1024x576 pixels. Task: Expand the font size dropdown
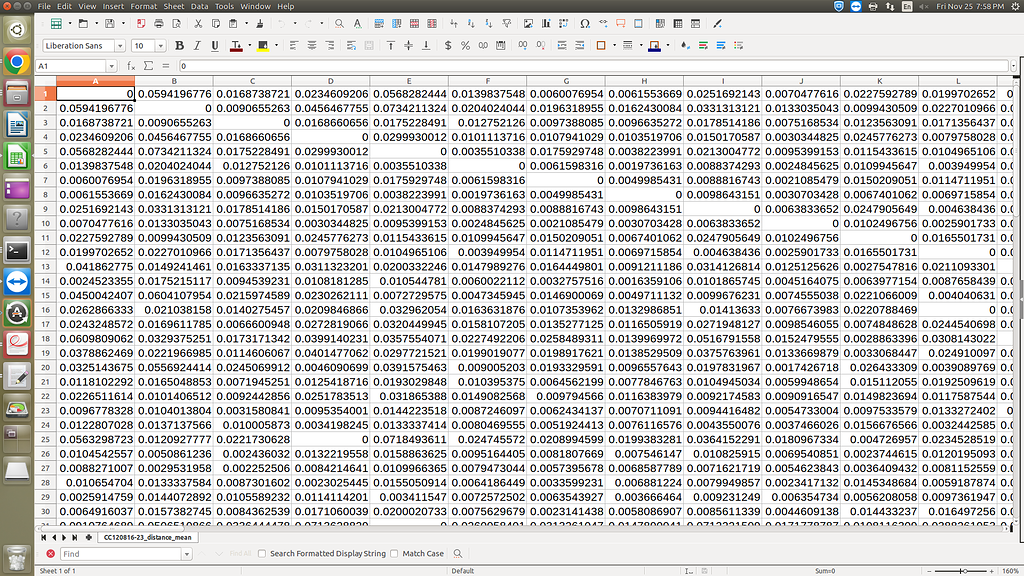pyautogui.click(x=162, y=45)
